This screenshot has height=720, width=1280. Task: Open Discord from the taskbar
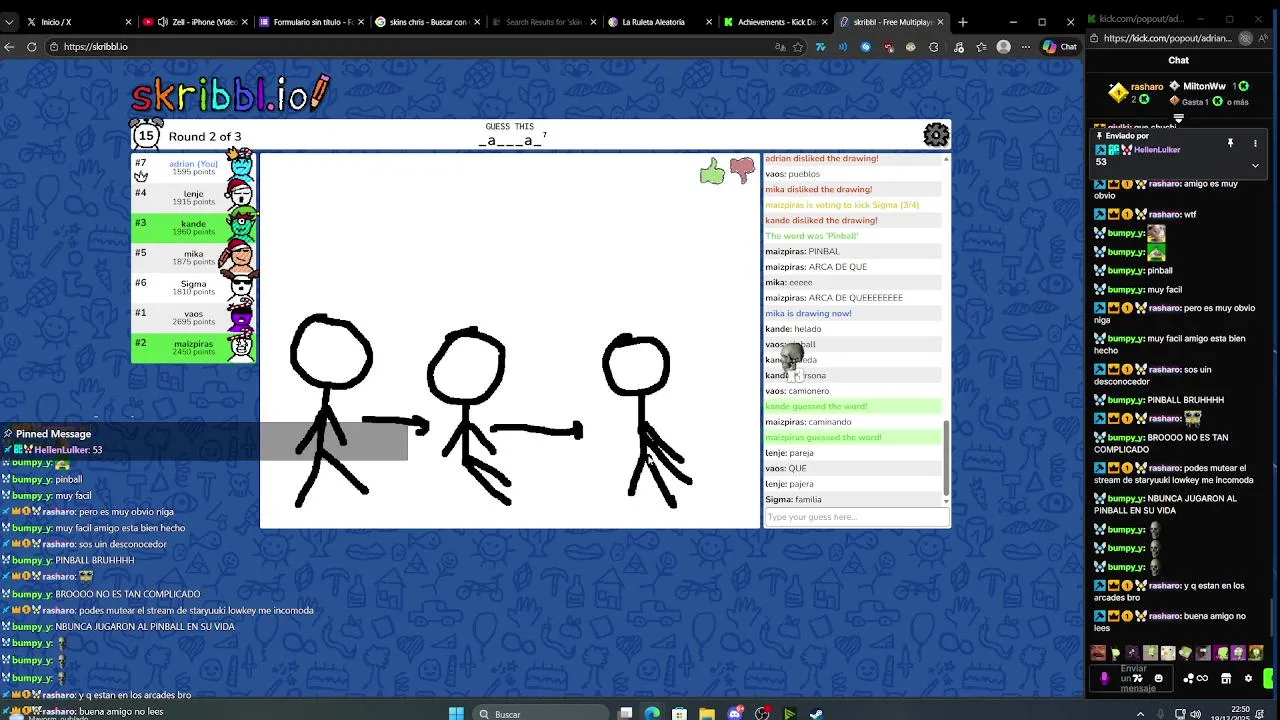pyautogui.click(x=735, y=713)
